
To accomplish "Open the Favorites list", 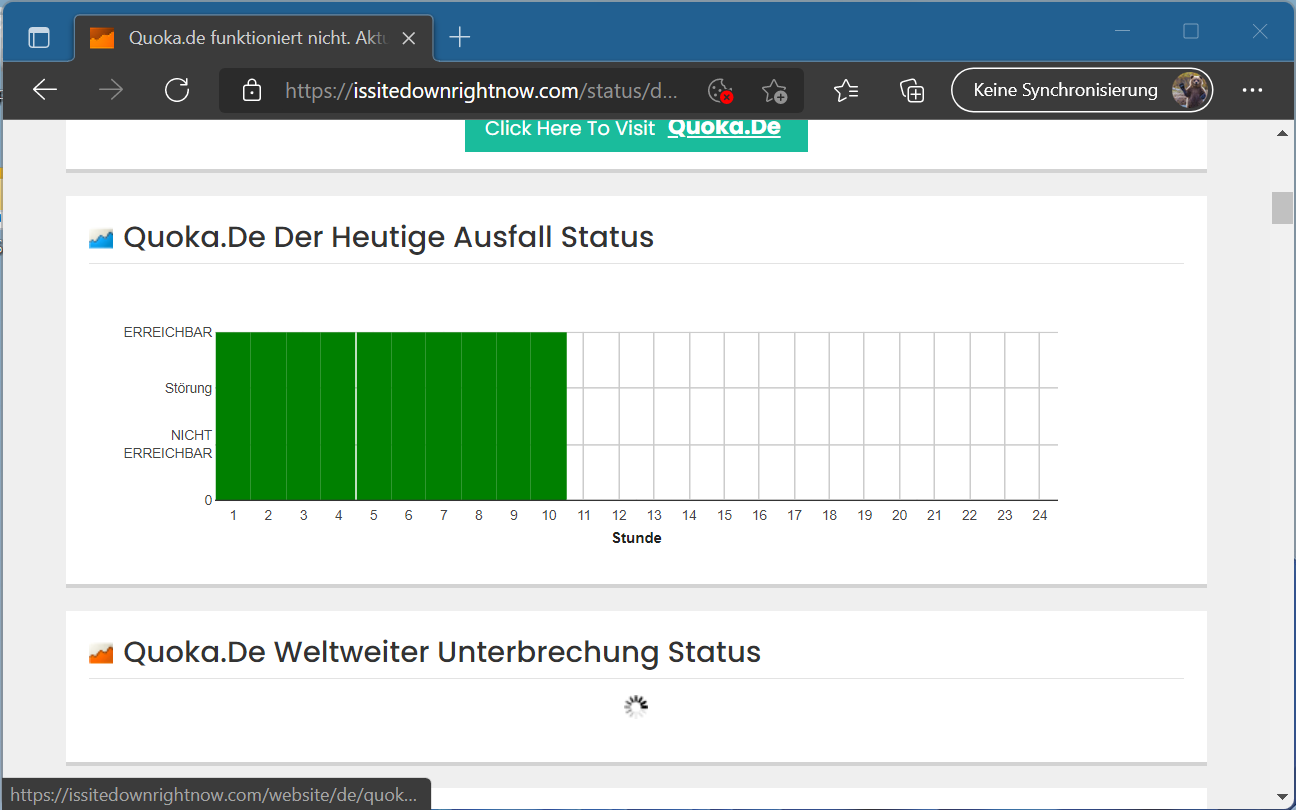I will 846,91.
